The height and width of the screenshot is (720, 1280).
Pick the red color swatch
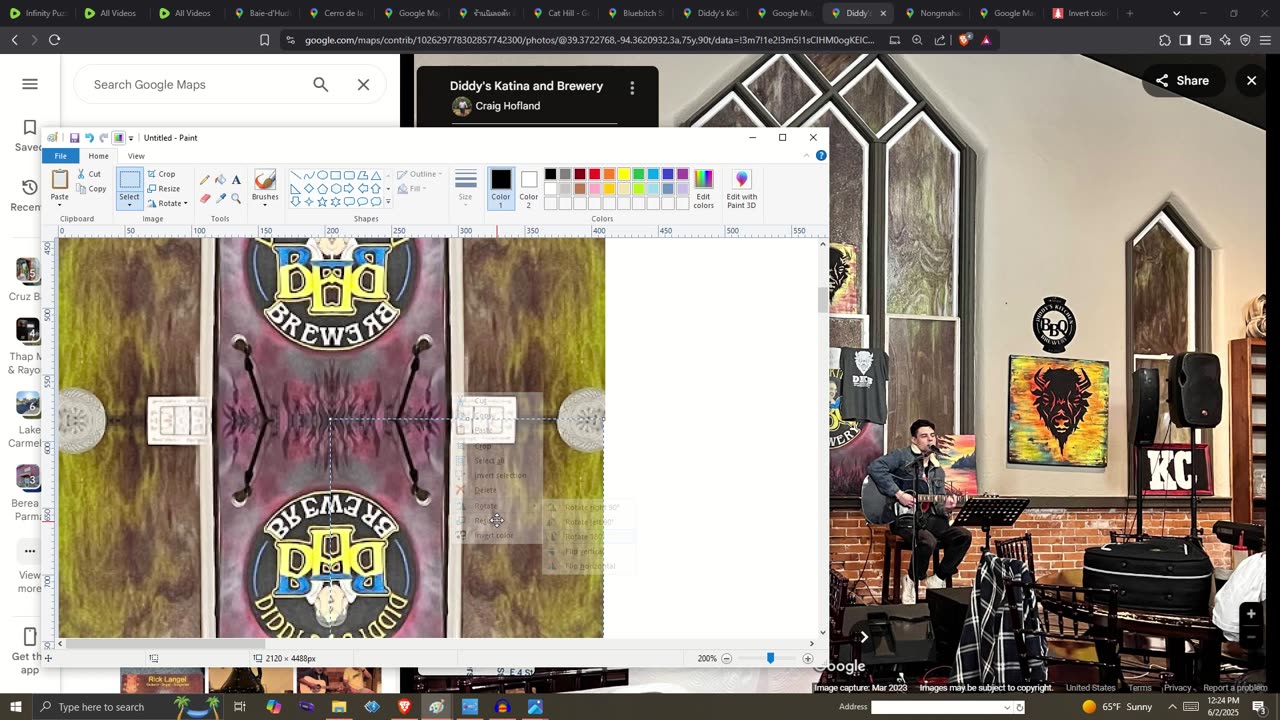(x=594, y=174)
